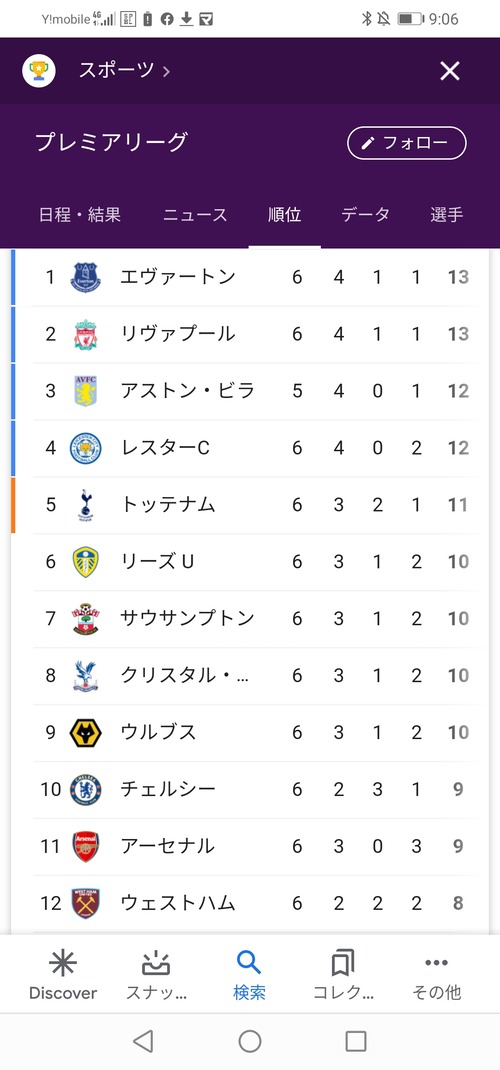Open the 選手 tab
500x1070 pixels.
pos(447,215)
